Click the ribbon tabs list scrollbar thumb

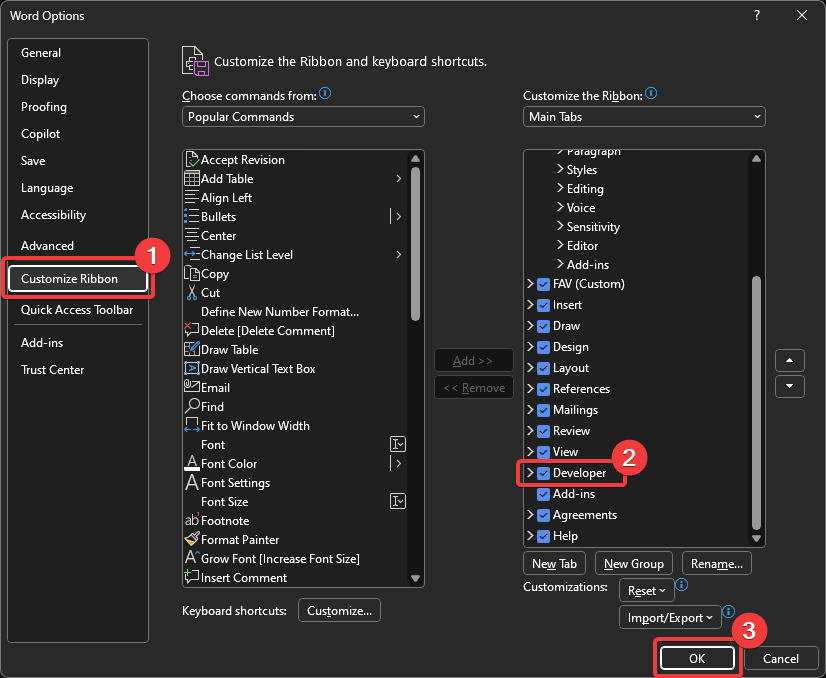[756, 403]
